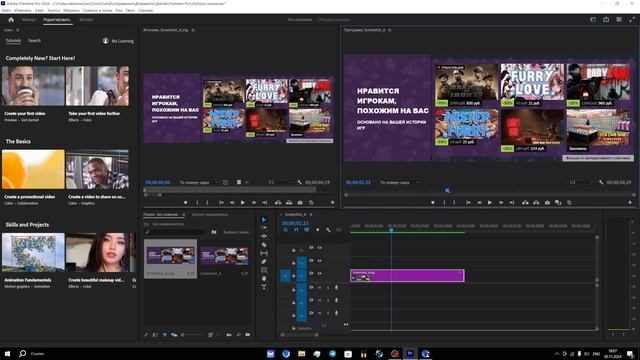Mute audio track A1
This screenshot has width=640, height=360.
coord(320,288)
